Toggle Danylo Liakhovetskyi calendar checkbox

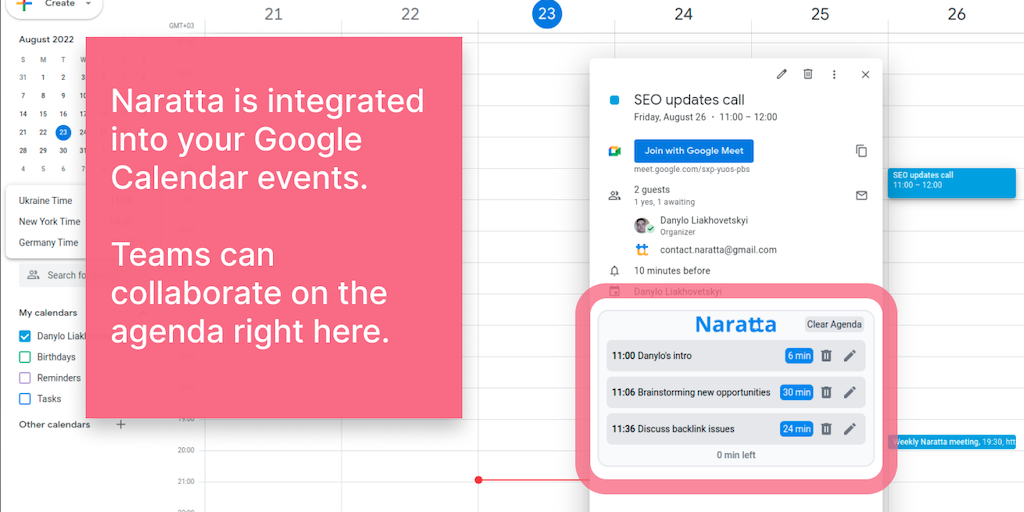25,336
